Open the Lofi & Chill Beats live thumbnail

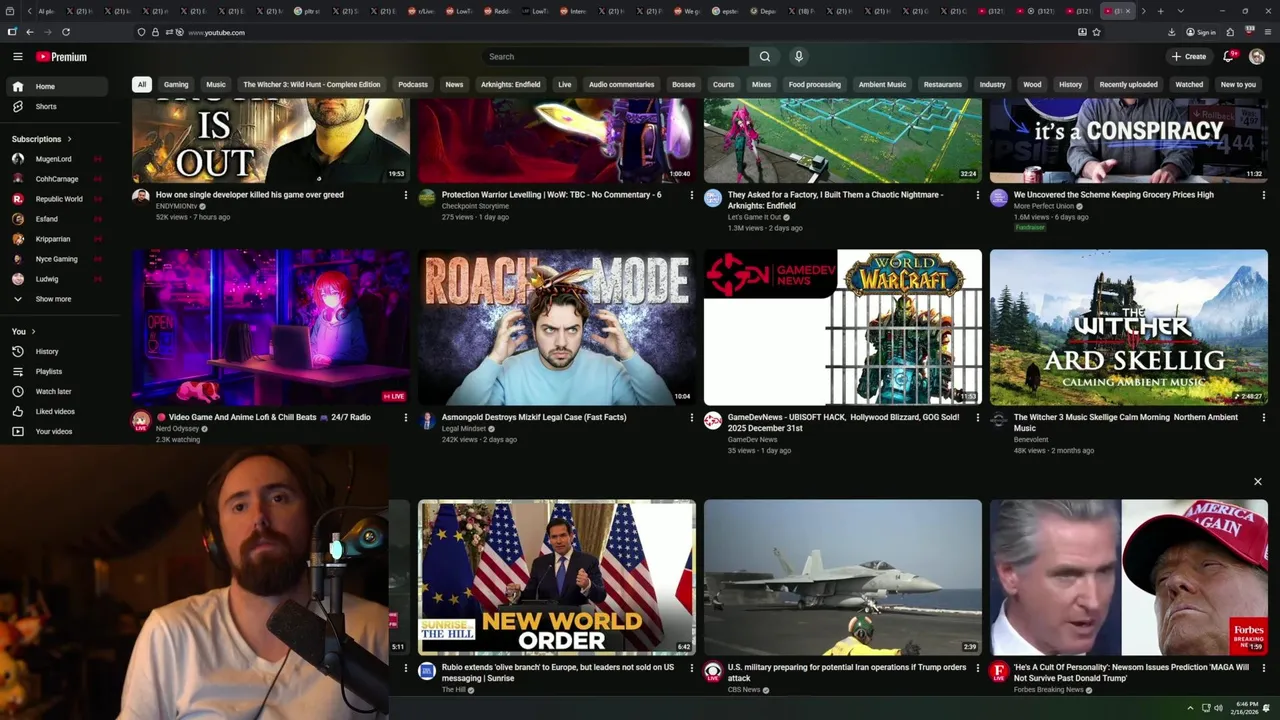(271, 327)
